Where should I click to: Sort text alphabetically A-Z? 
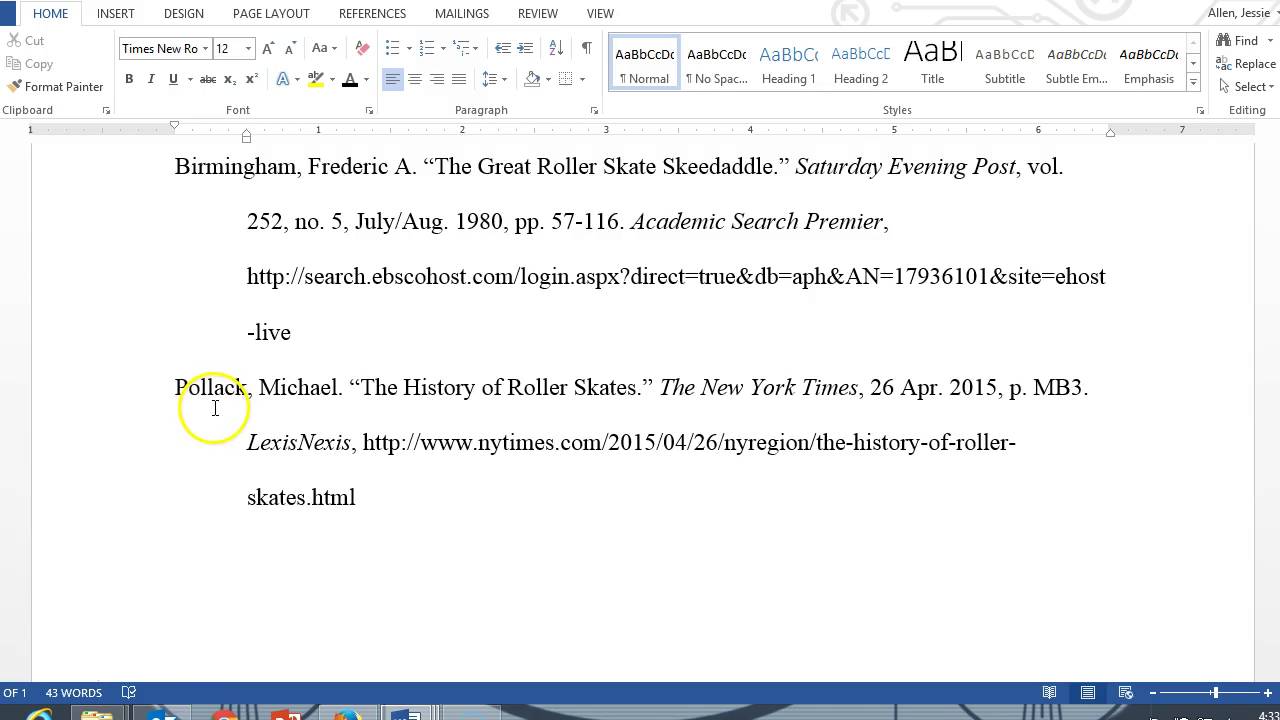[557, 48]
